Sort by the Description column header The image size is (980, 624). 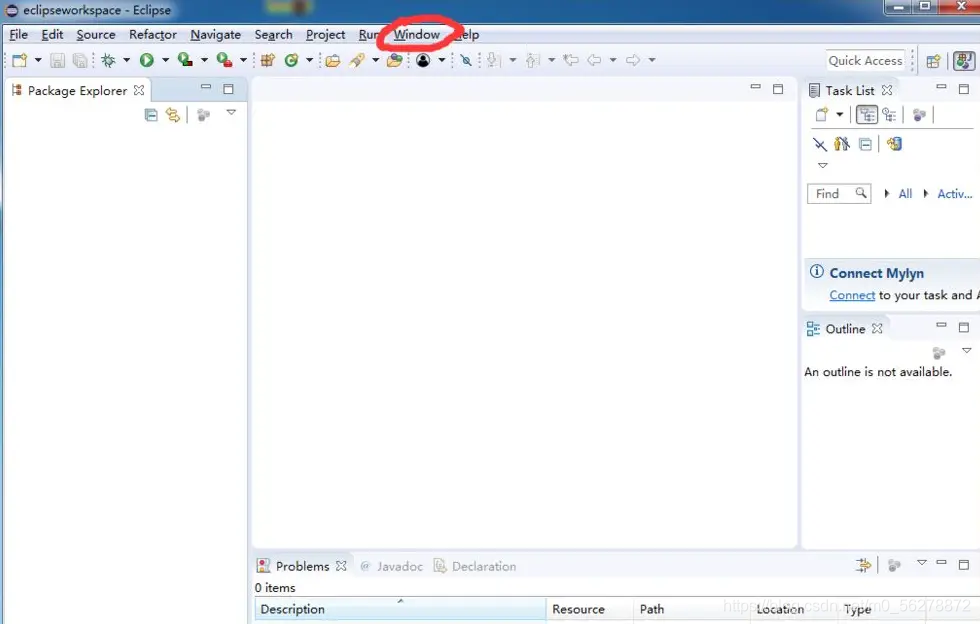click(x=400, y=609)
